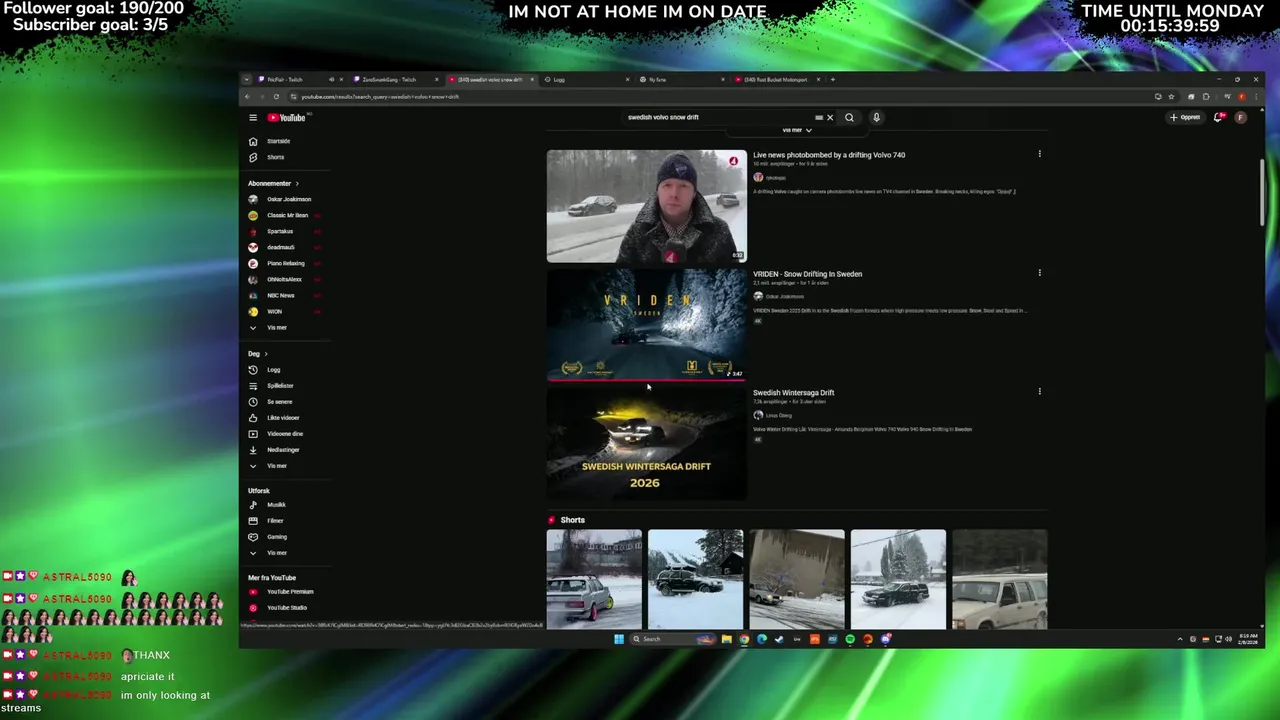Open Likte videoer in sidebar
1280x720 pixels.
[283, 418]
